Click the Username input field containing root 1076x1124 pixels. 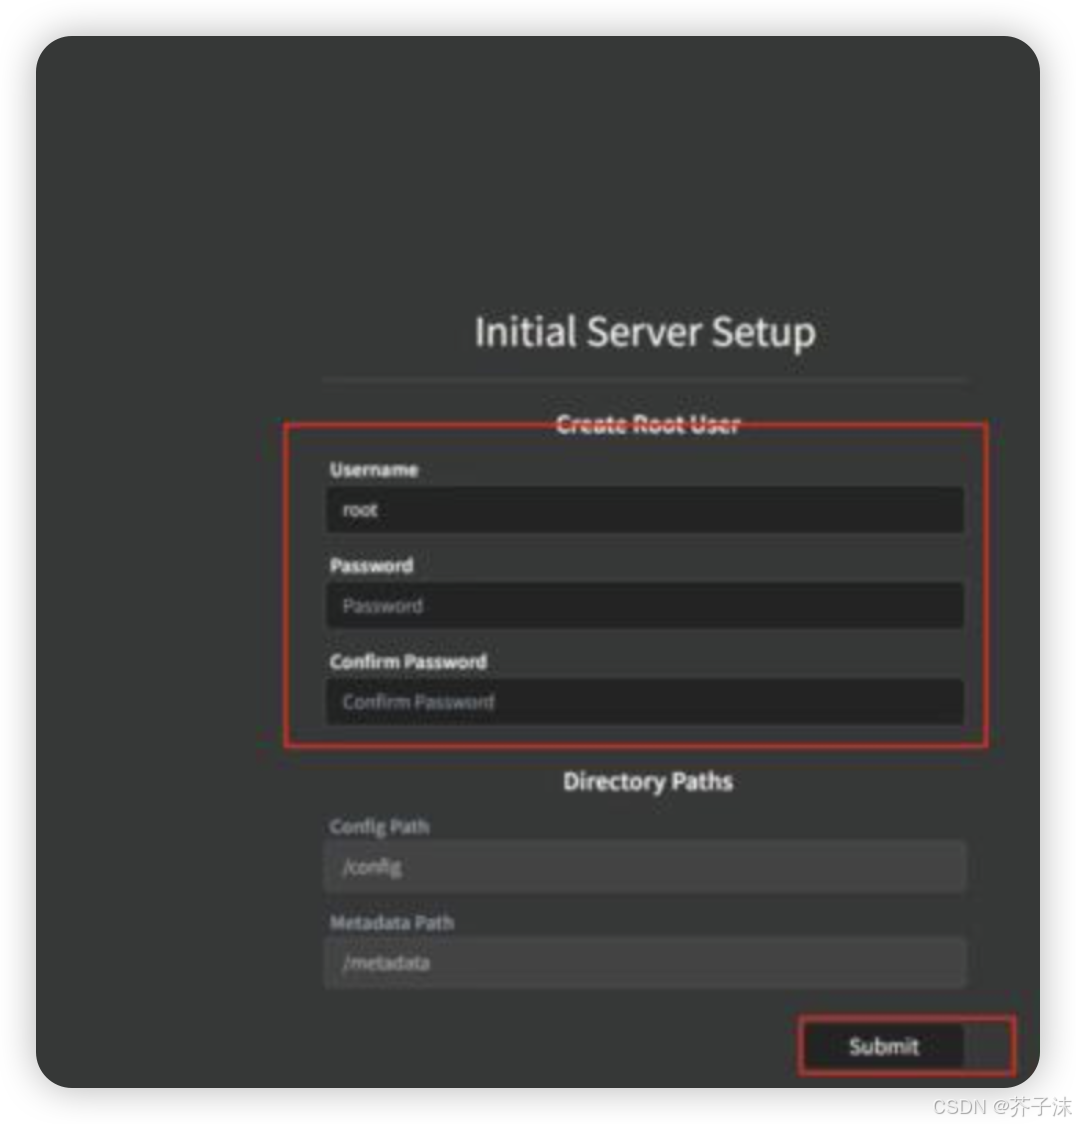[644, 510]
